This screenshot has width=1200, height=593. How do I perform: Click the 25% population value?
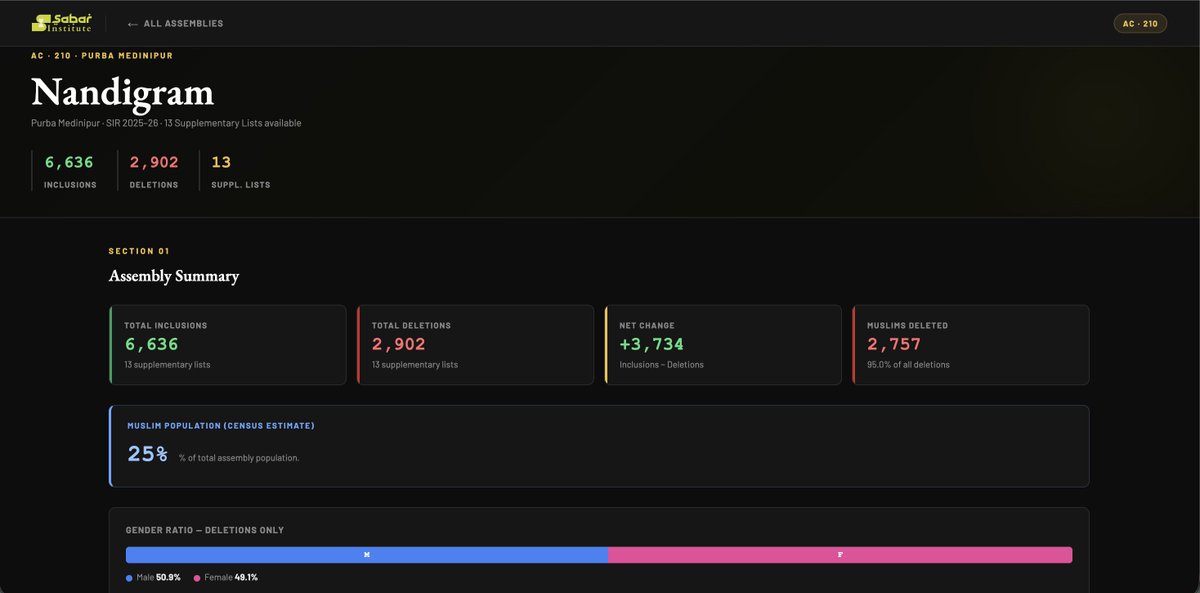148,454
